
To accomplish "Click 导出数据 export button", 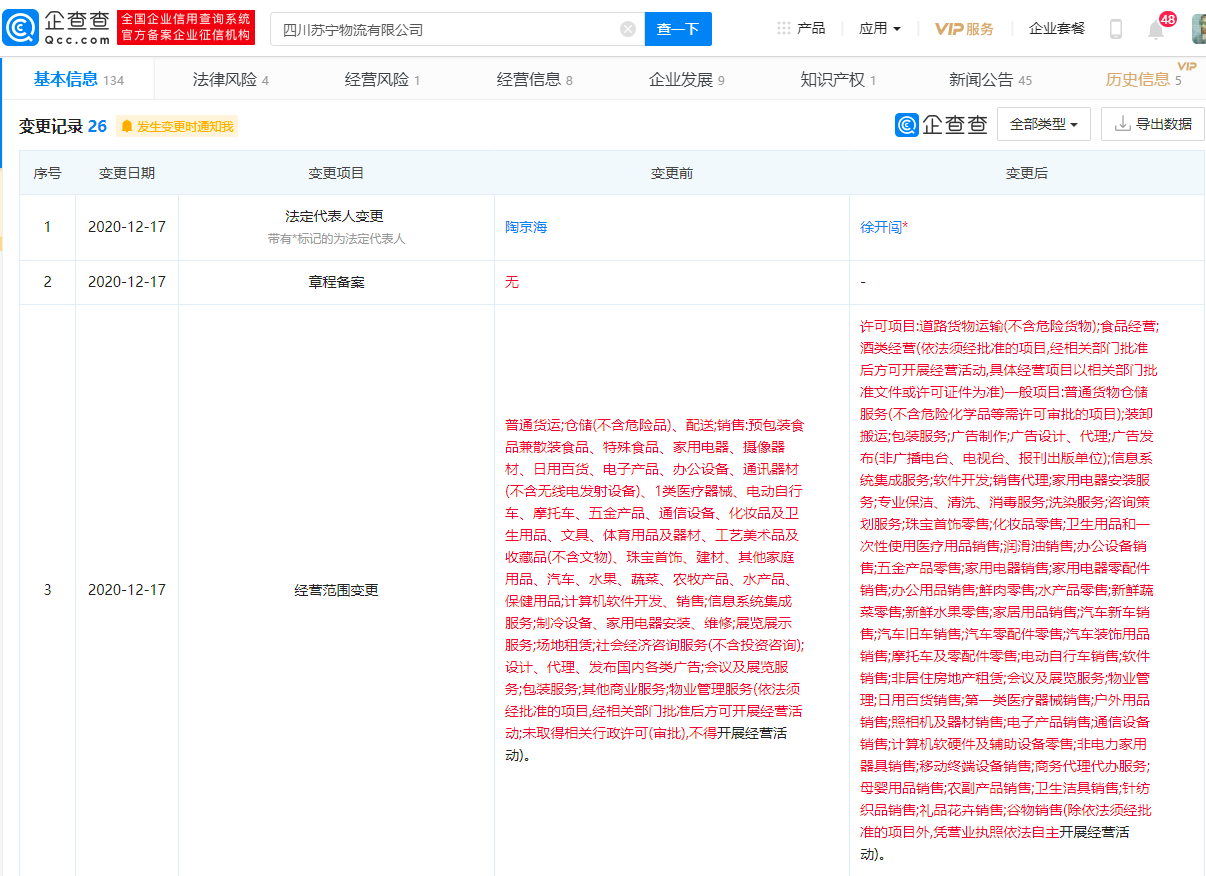I will pyautogui.click(x=1153, y=124).
